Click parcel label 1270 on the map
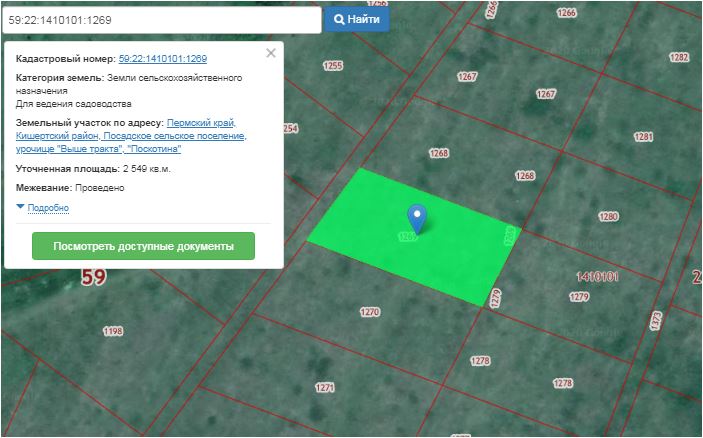This screenshot has height=438, width=703. pyautogui.click(x=370, y=312)
